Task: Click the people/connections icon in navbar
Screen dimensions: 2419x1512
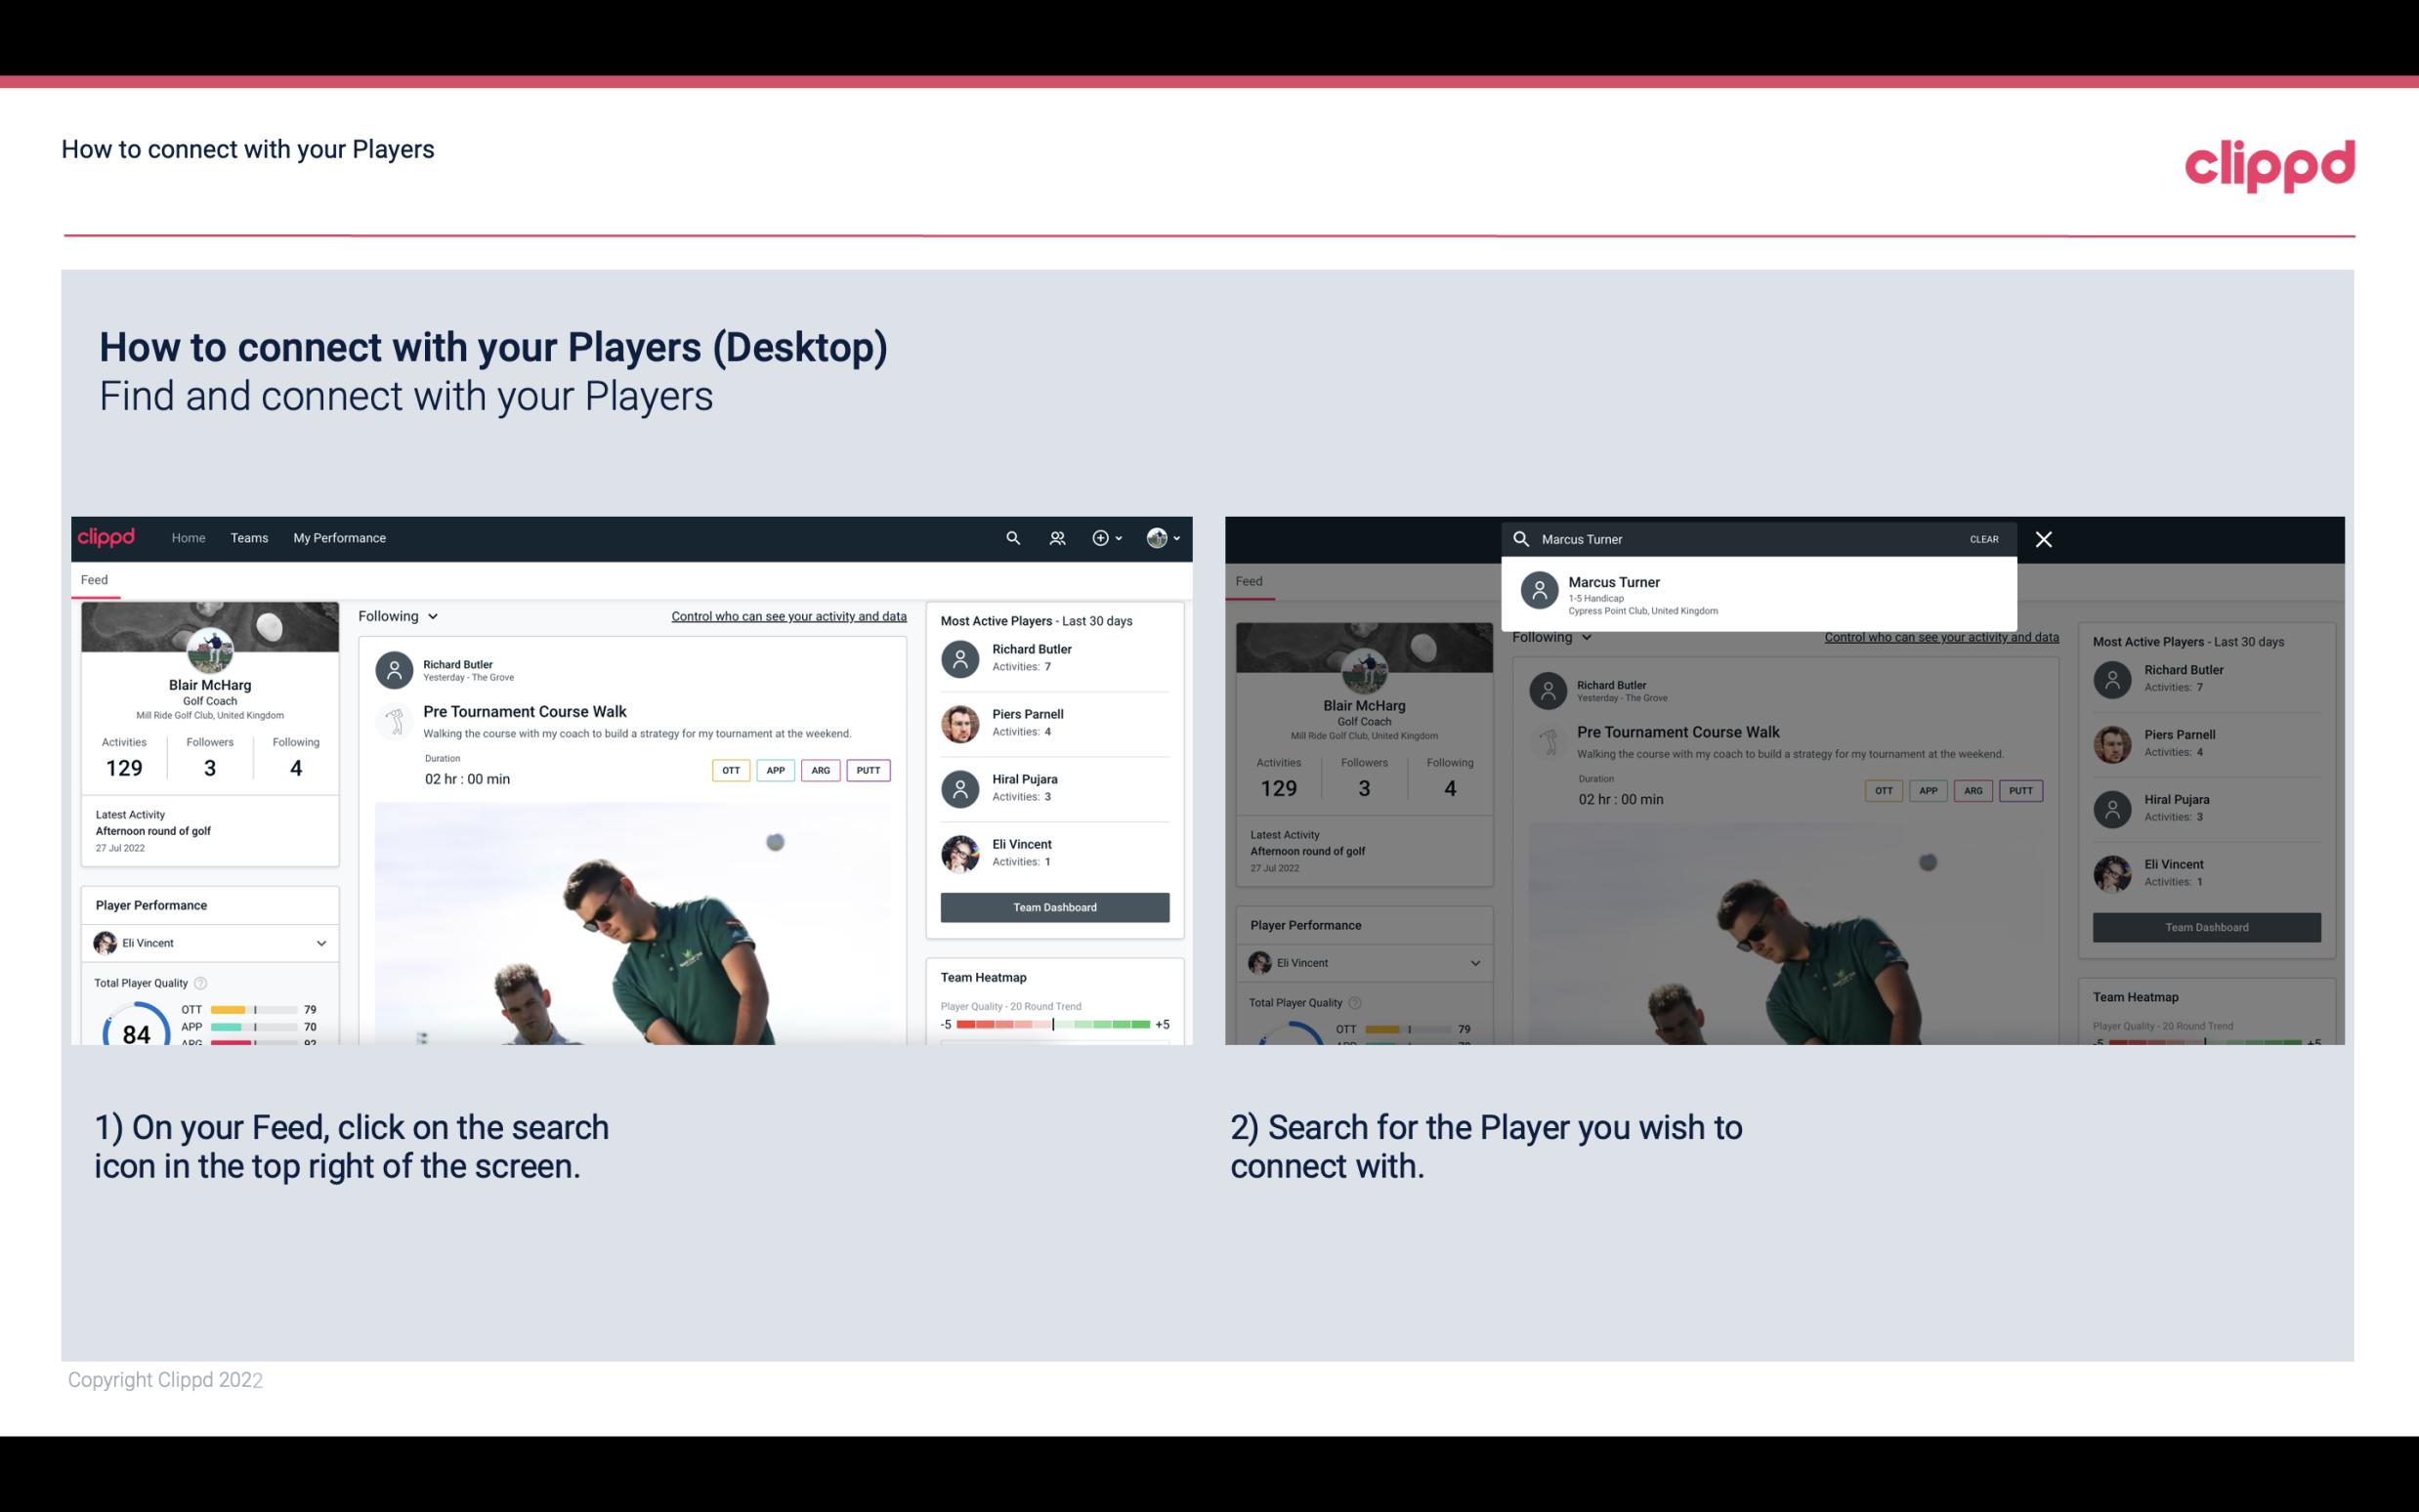Action: tap(1057, 536)
